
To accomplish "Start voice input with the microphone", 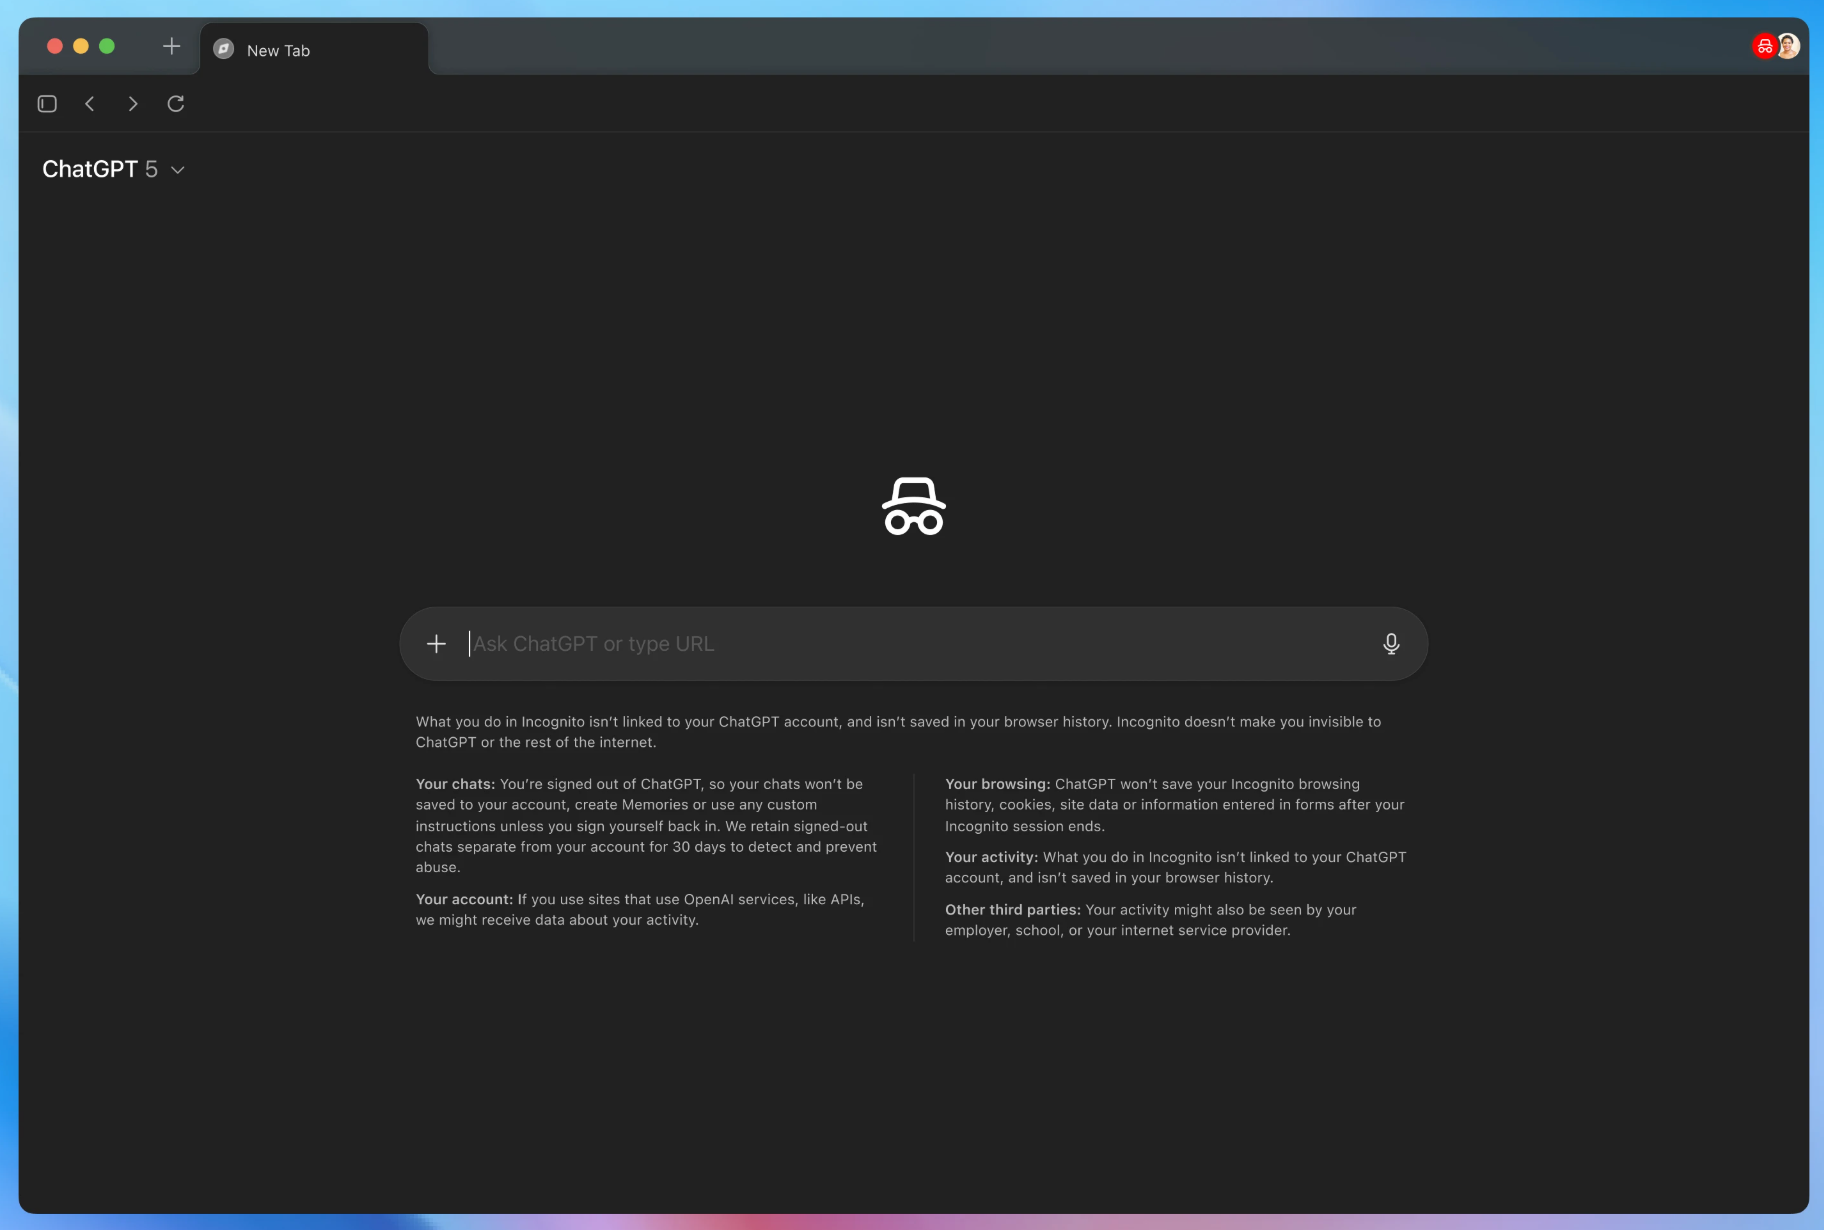I will pos(1390,644).
